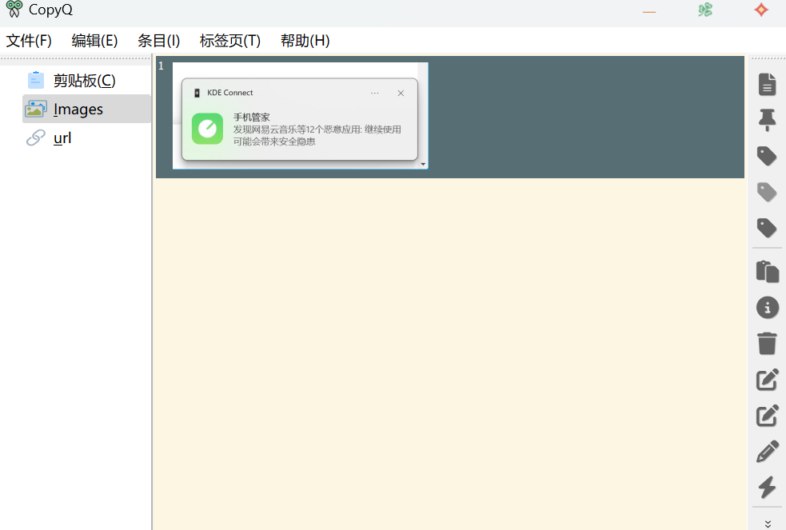This screenshot has width=786, height=530.
Task: Click the new item document icon
Action: point(767,84)
